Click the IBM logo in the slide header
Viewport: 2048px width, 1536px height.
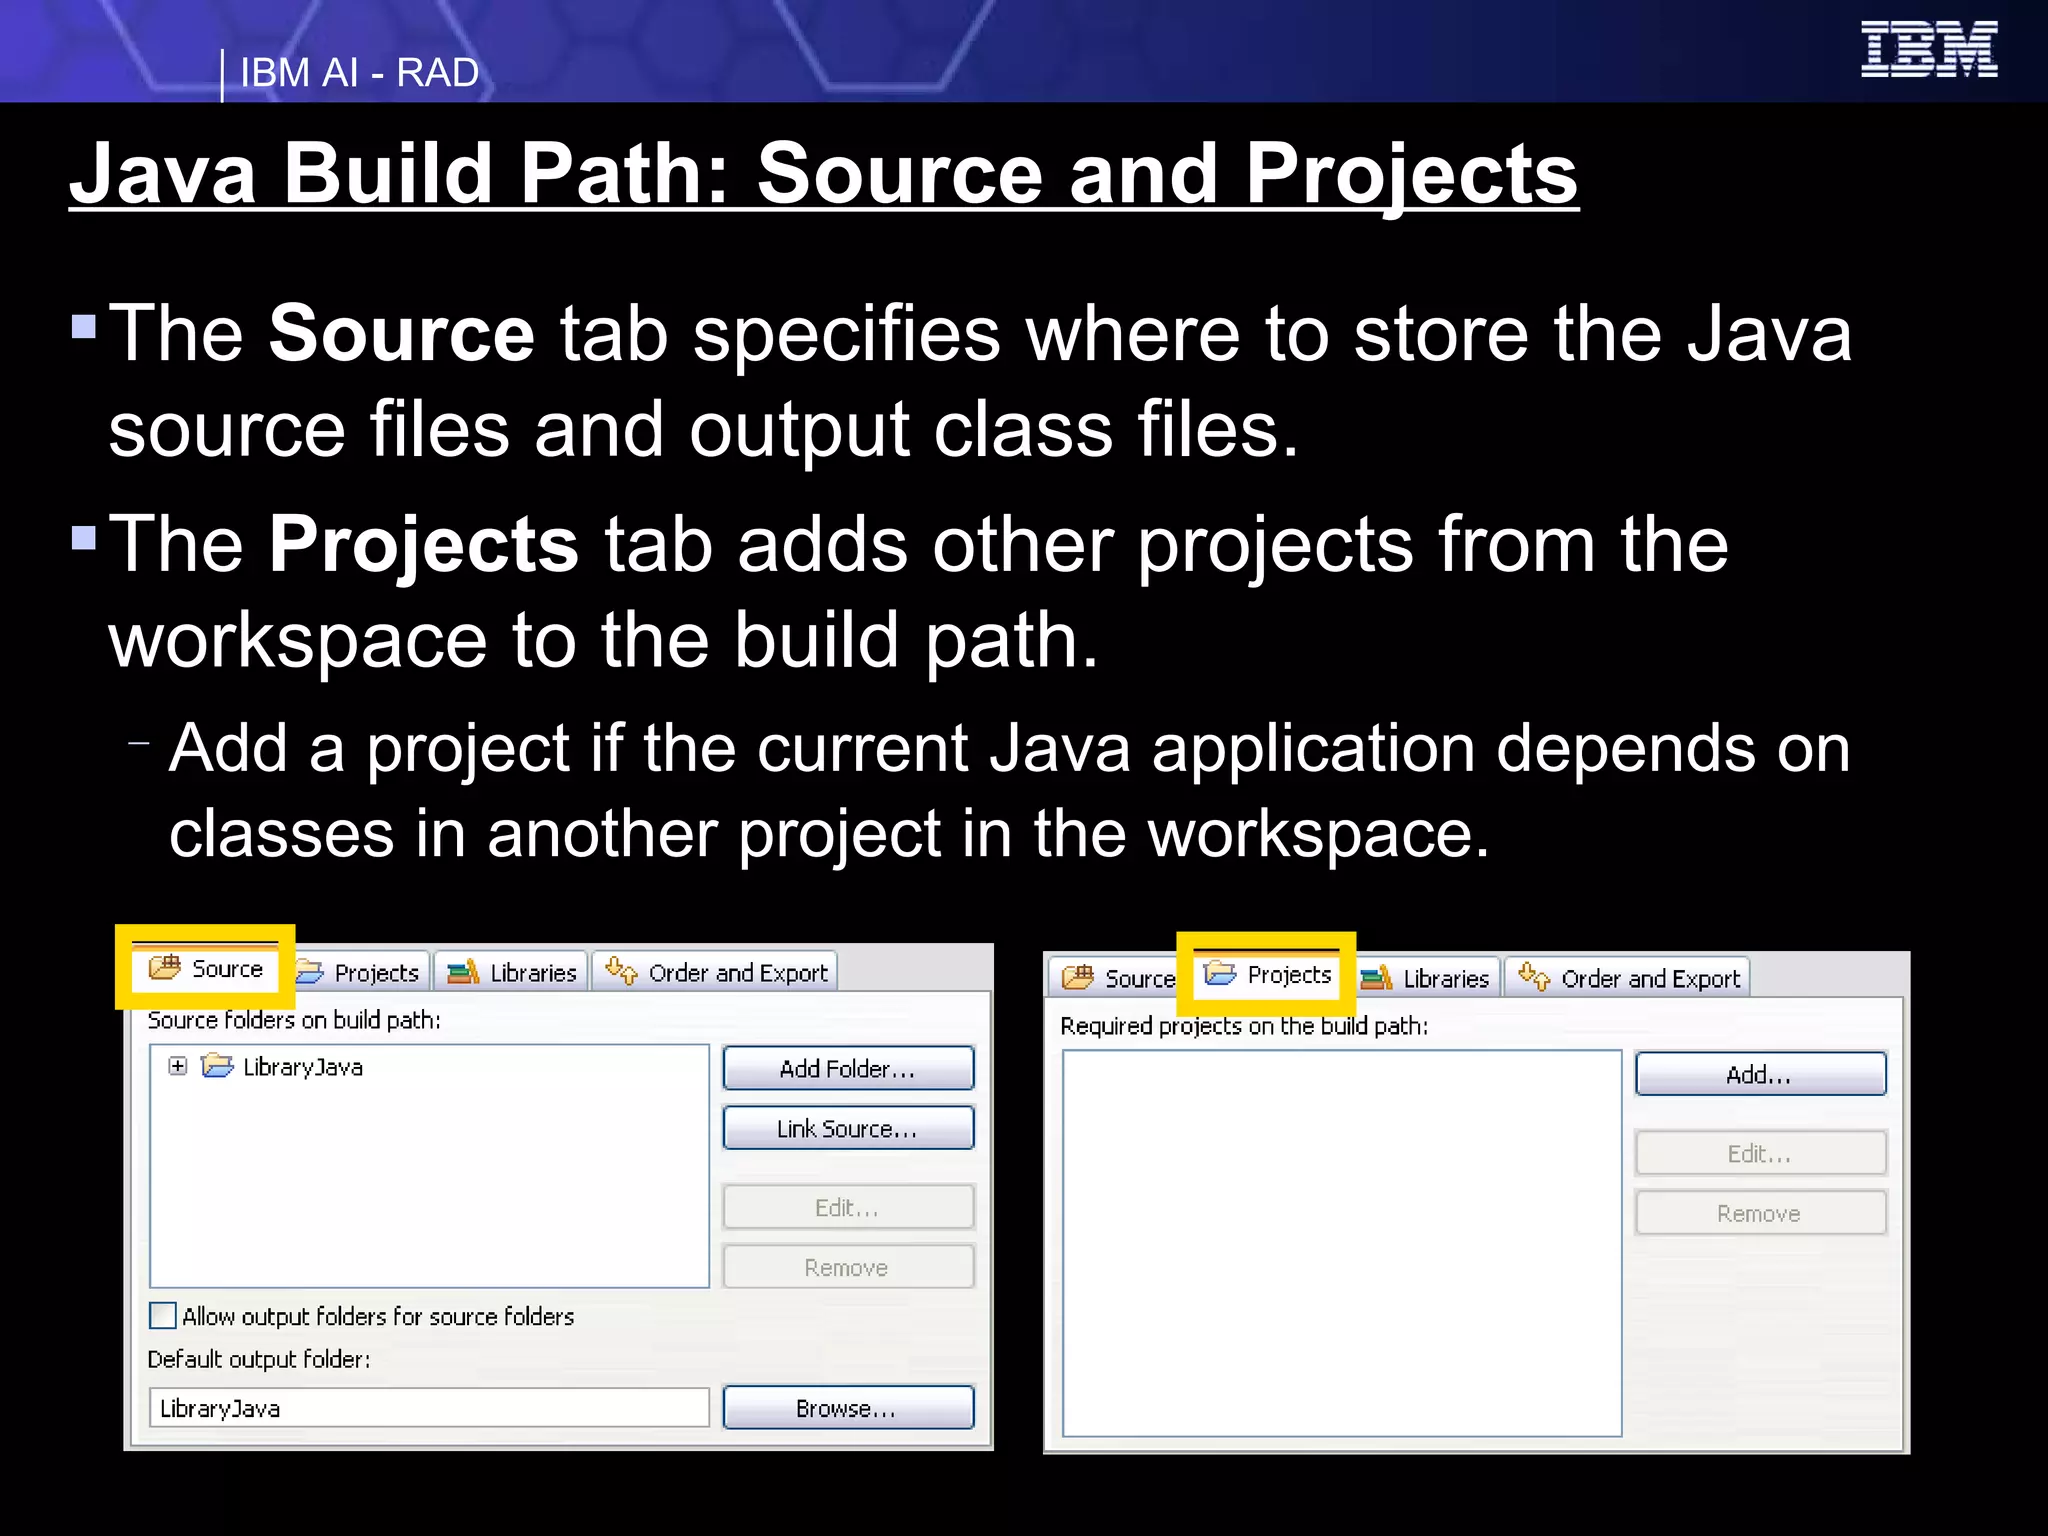point(1929,49)
